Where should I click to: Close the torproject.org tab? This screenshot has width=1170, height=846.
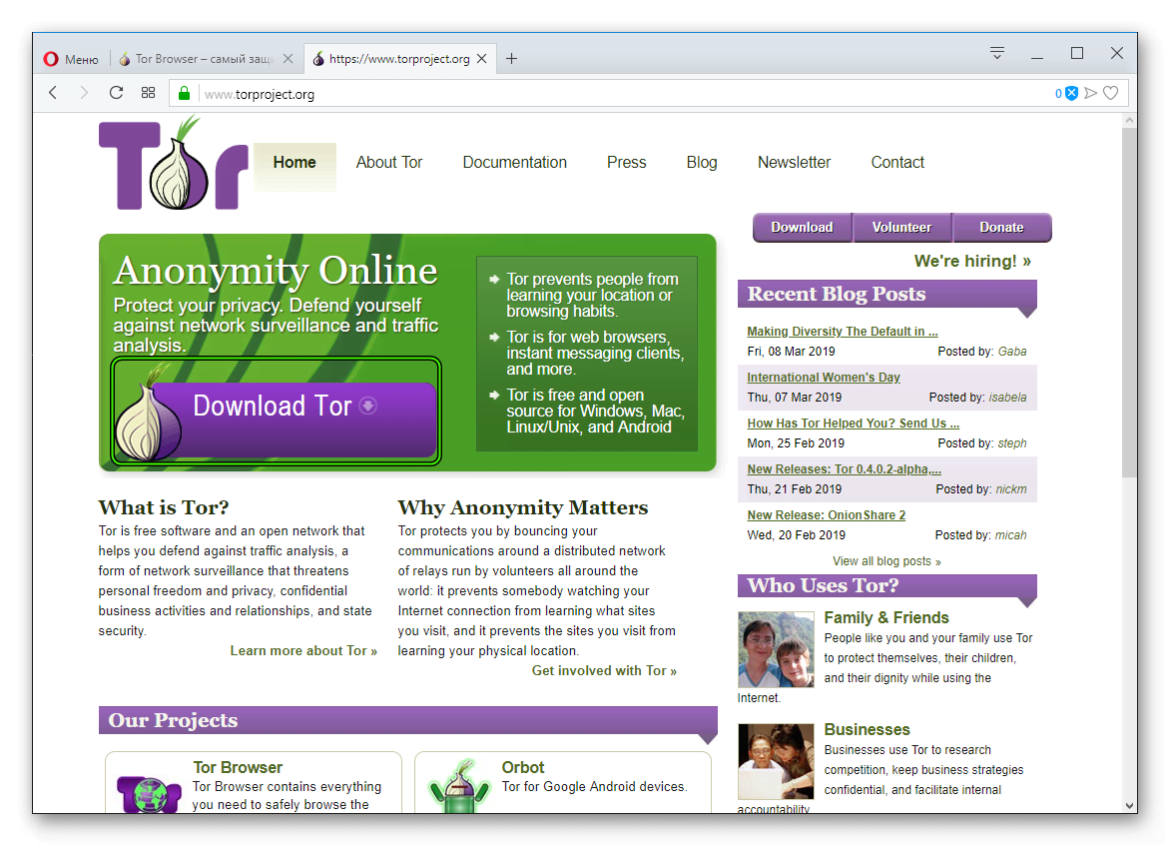482,59
